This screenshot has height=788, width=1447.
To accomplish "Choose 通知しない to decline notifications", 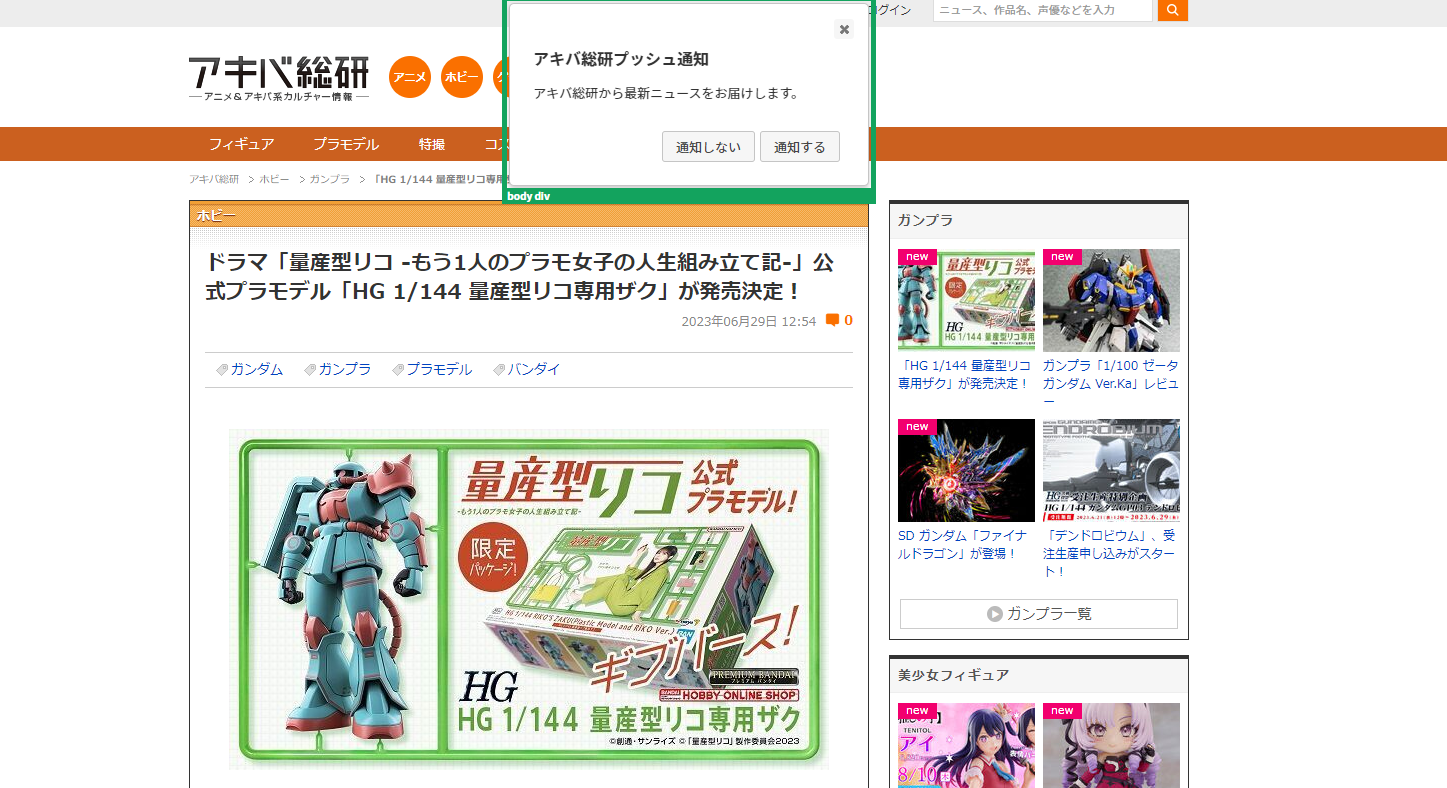I will pos(708,146).
